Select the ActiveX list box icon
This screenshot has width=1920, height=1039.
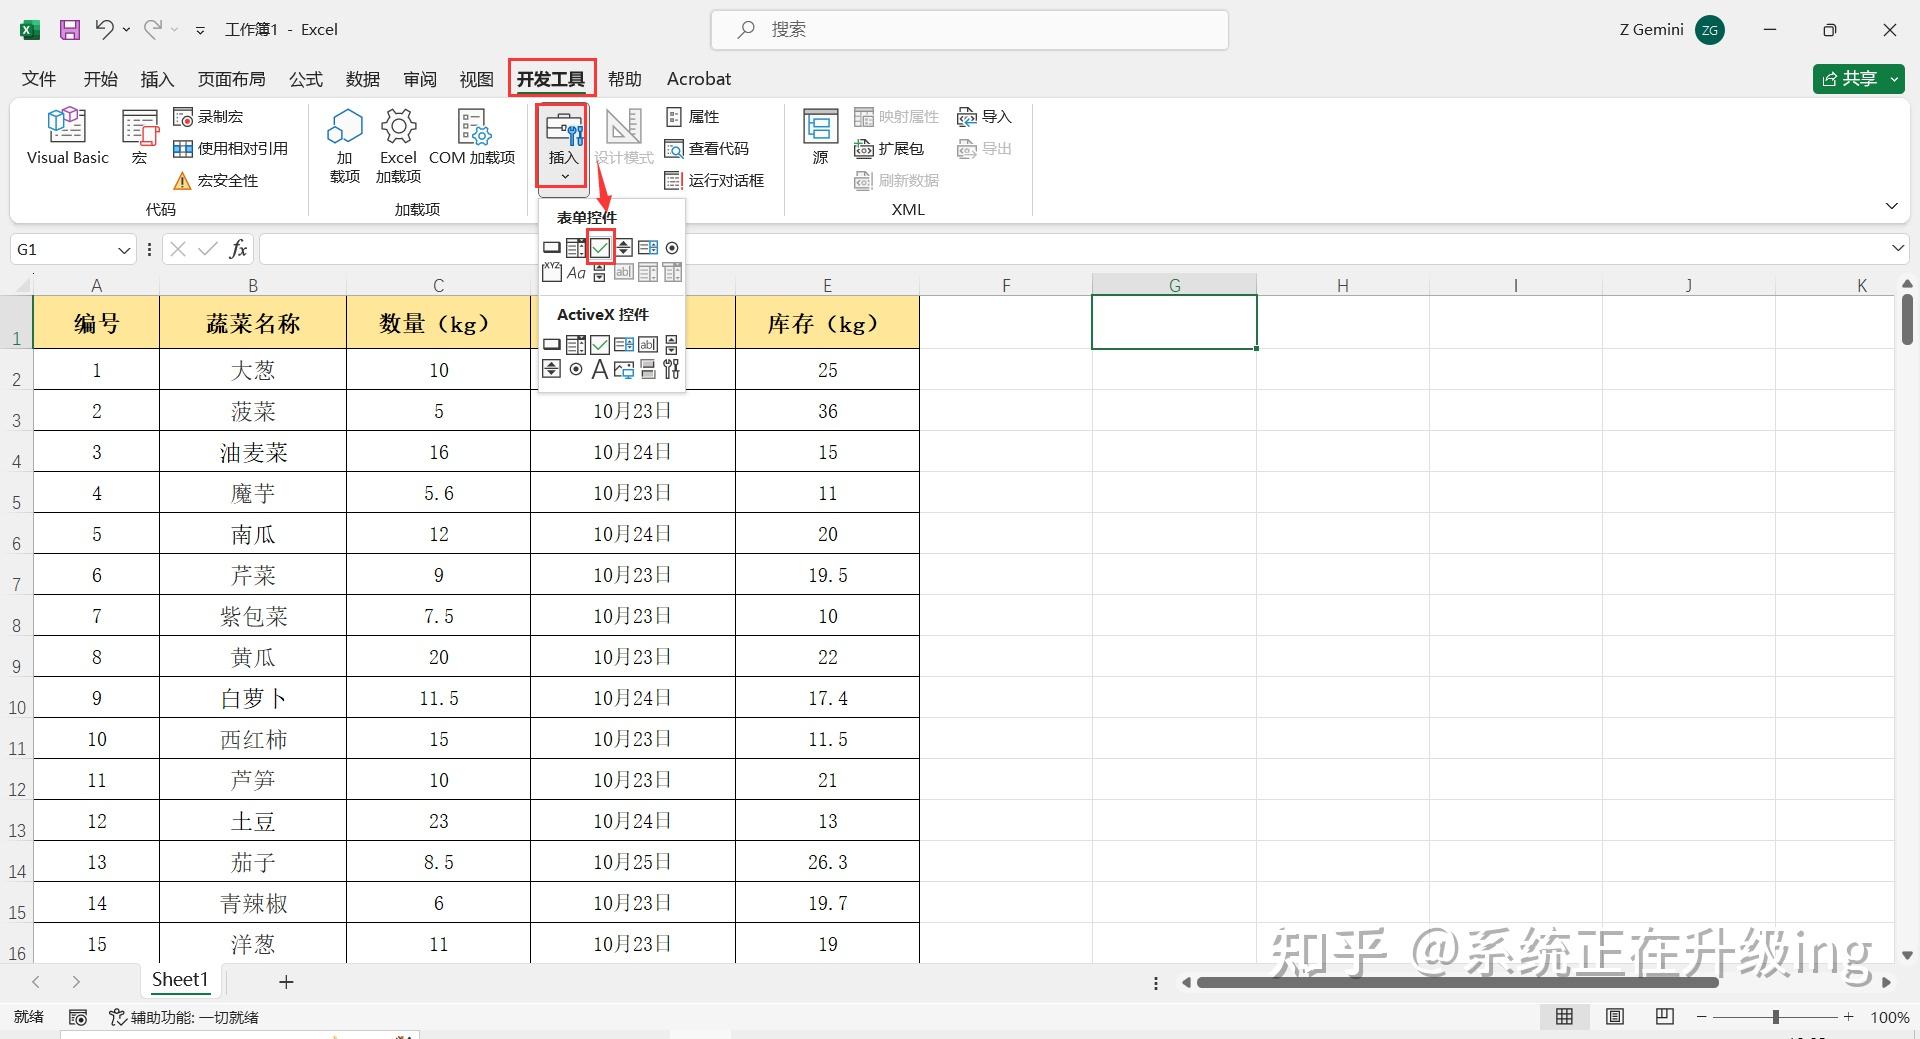(624, 344)
